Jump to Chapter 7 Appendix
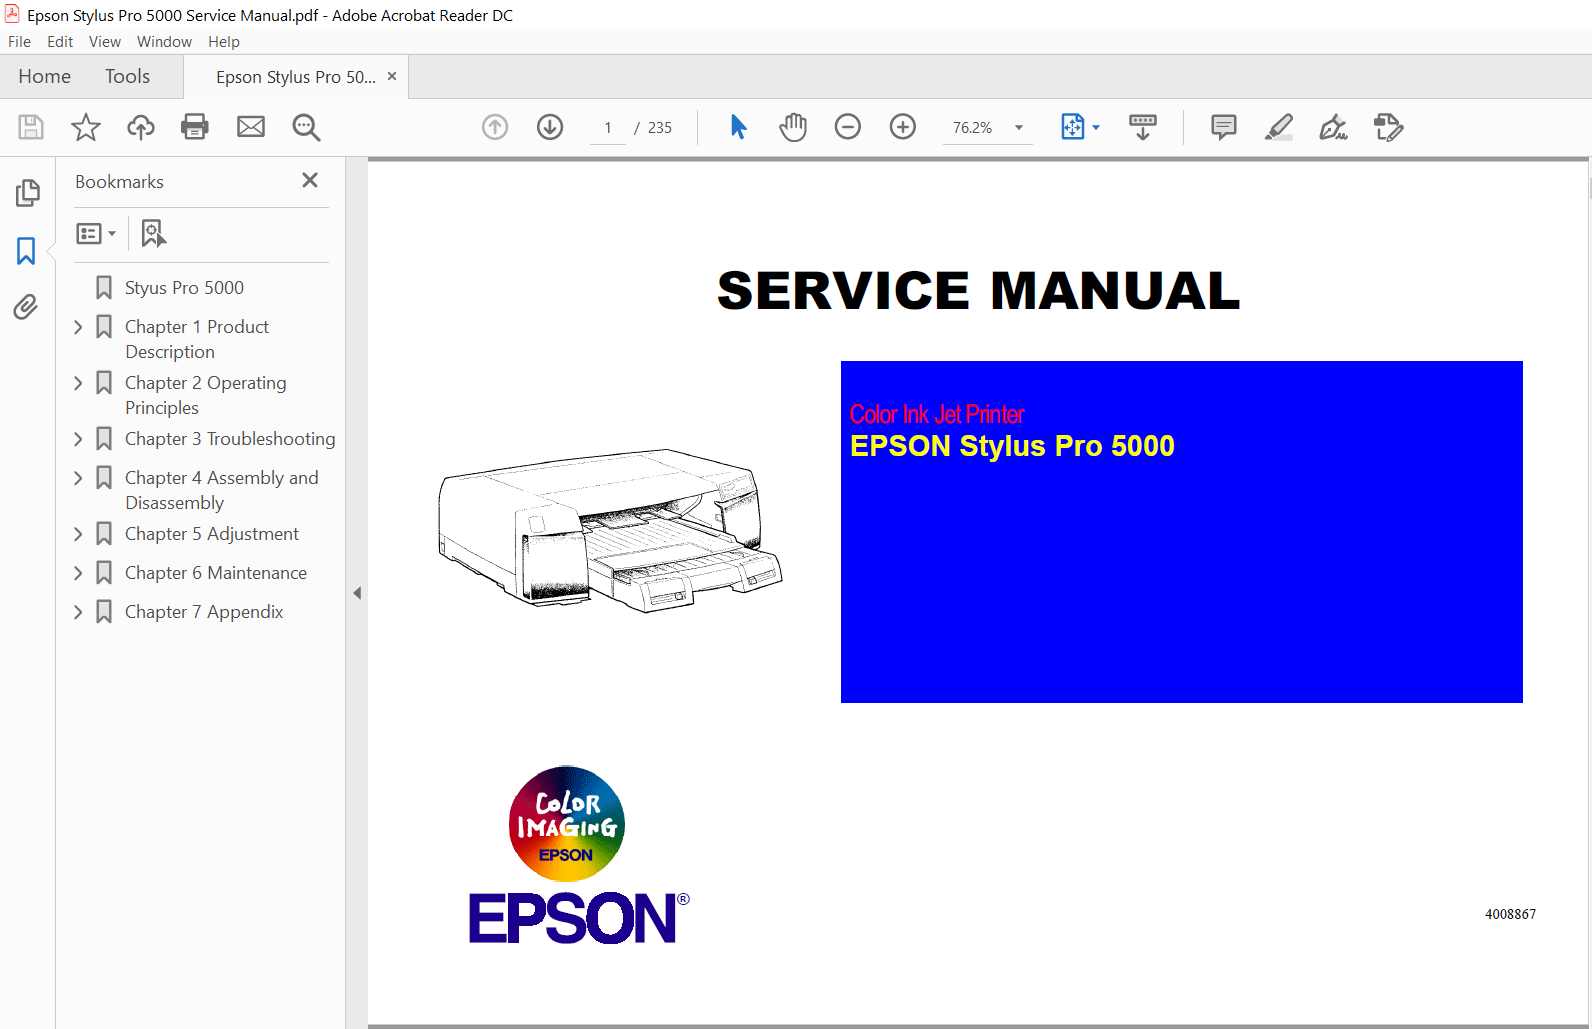 point(203,612)
